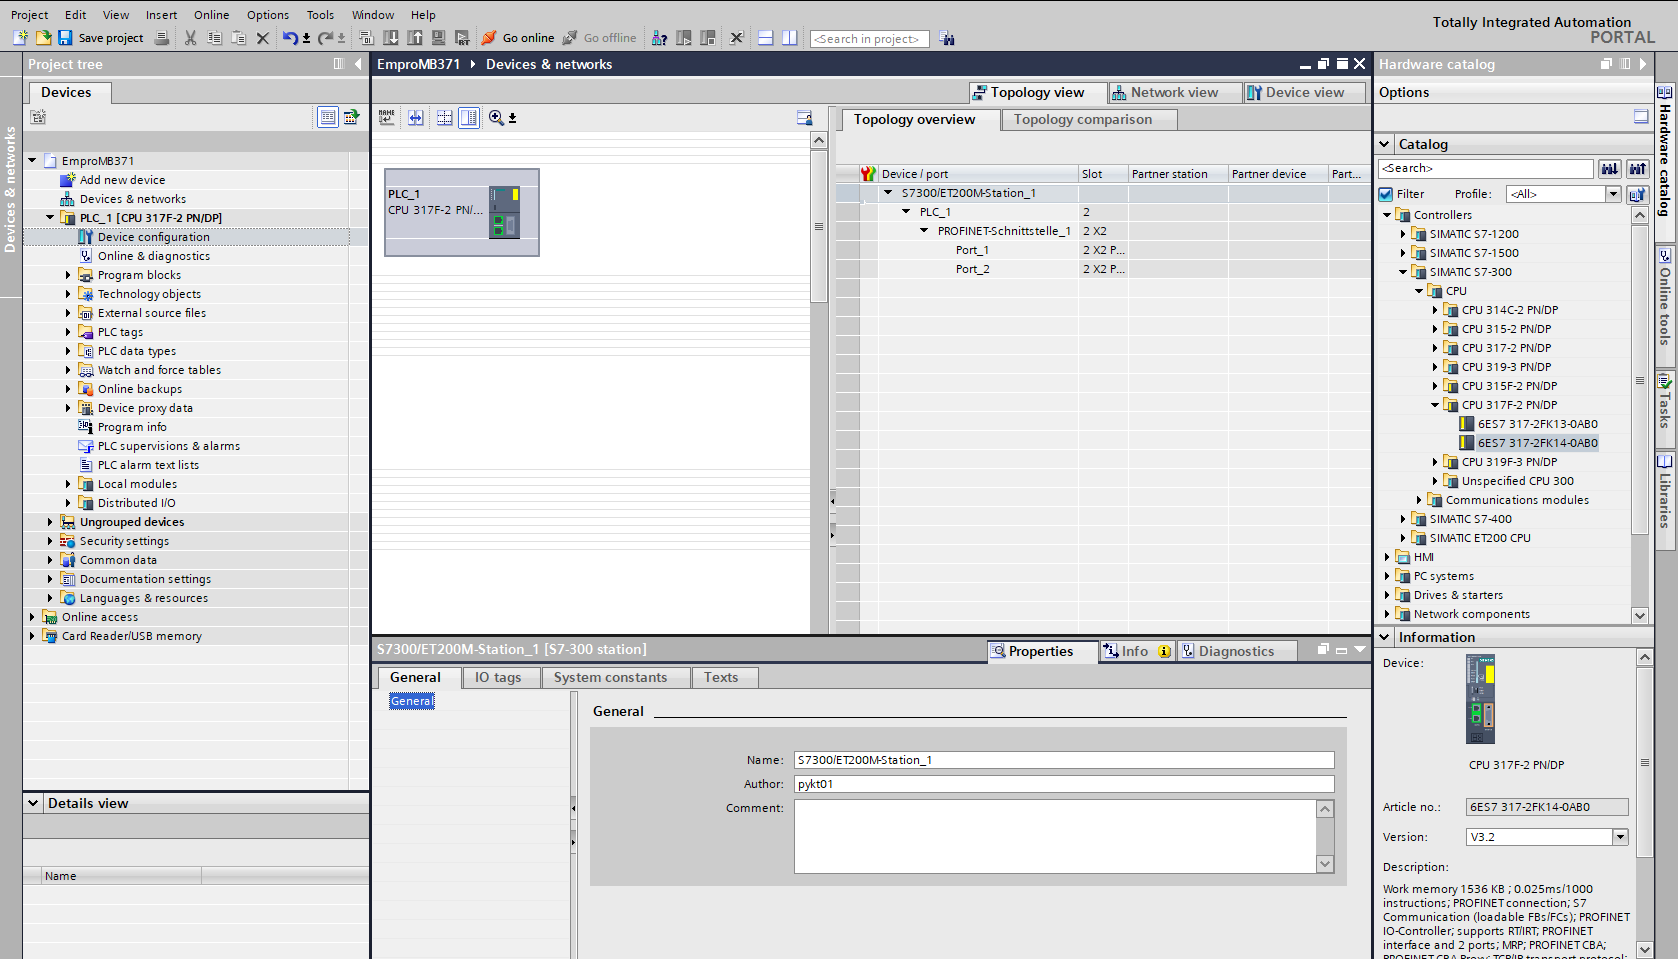The width and height of the screenshot is (1678, 959).
Task: Open the Tools menu
Action: click(320, 15)
